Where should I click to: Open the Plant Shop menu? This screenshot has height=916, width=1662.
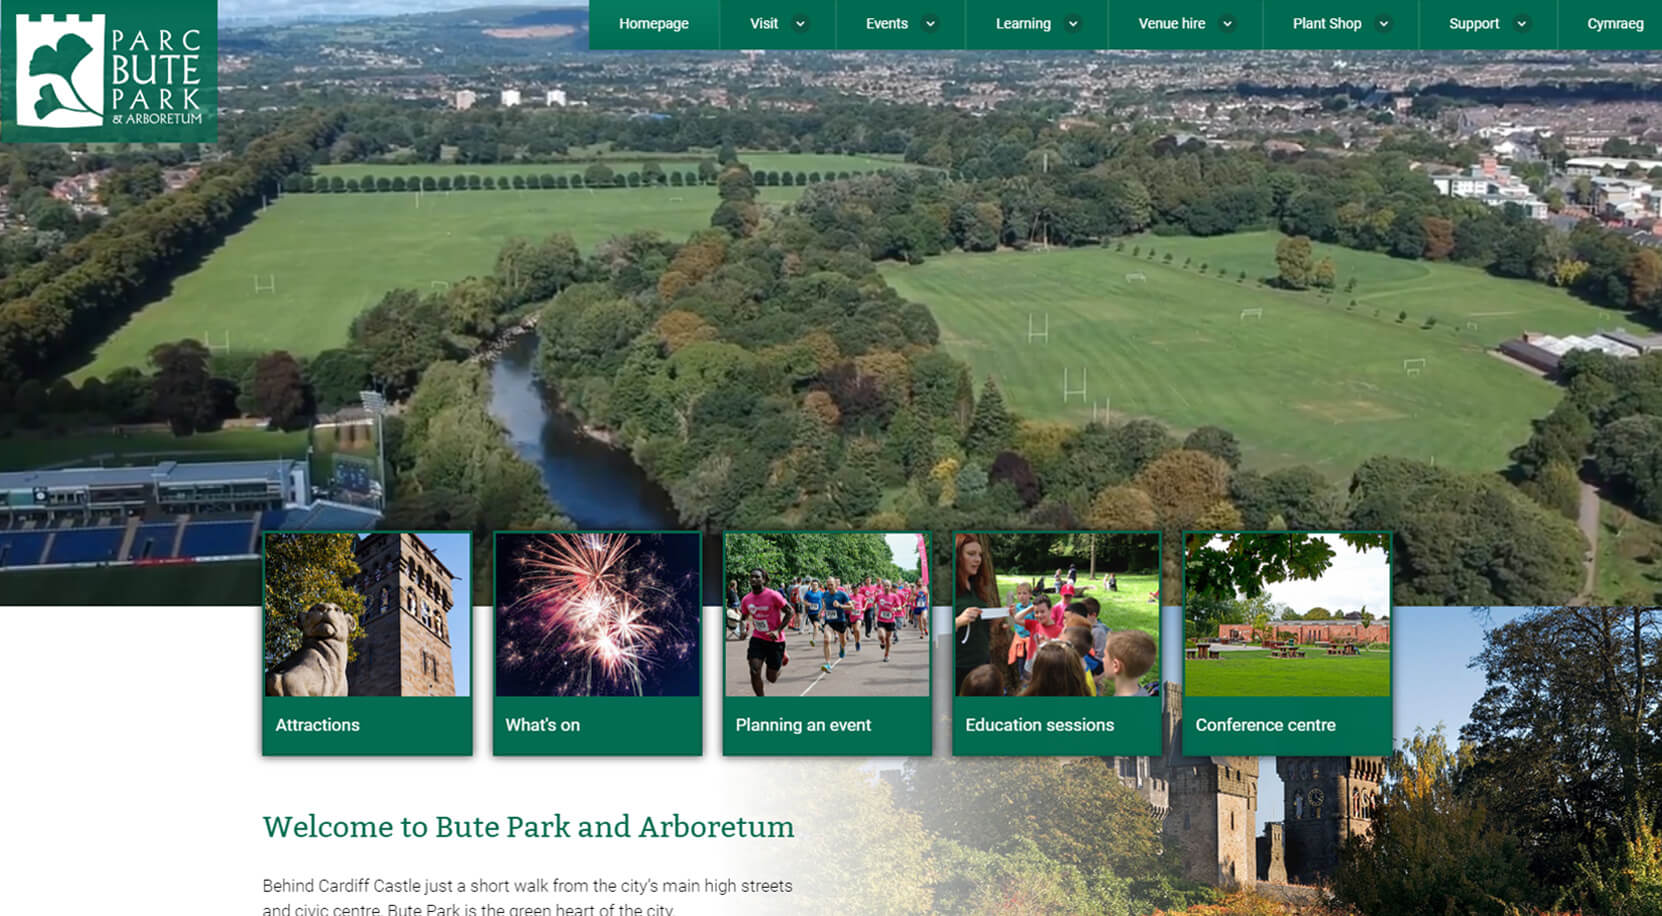[x=1328, y=24]
